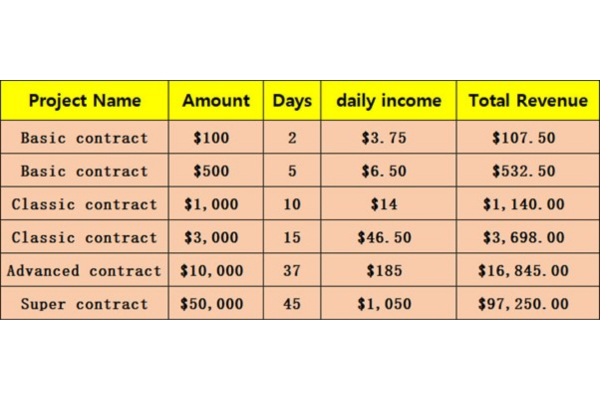
Task: Select the $3.75 daily income cell
Action: [x=389, y=137]
